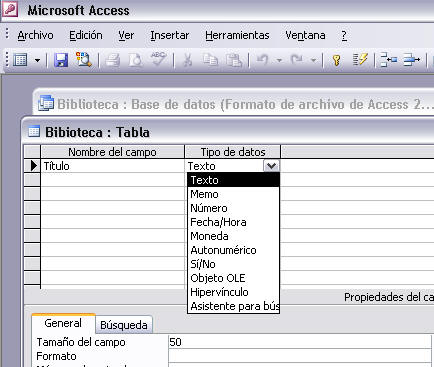Click the Bibioteca Tabla window icon

click(x=34, y=132)
